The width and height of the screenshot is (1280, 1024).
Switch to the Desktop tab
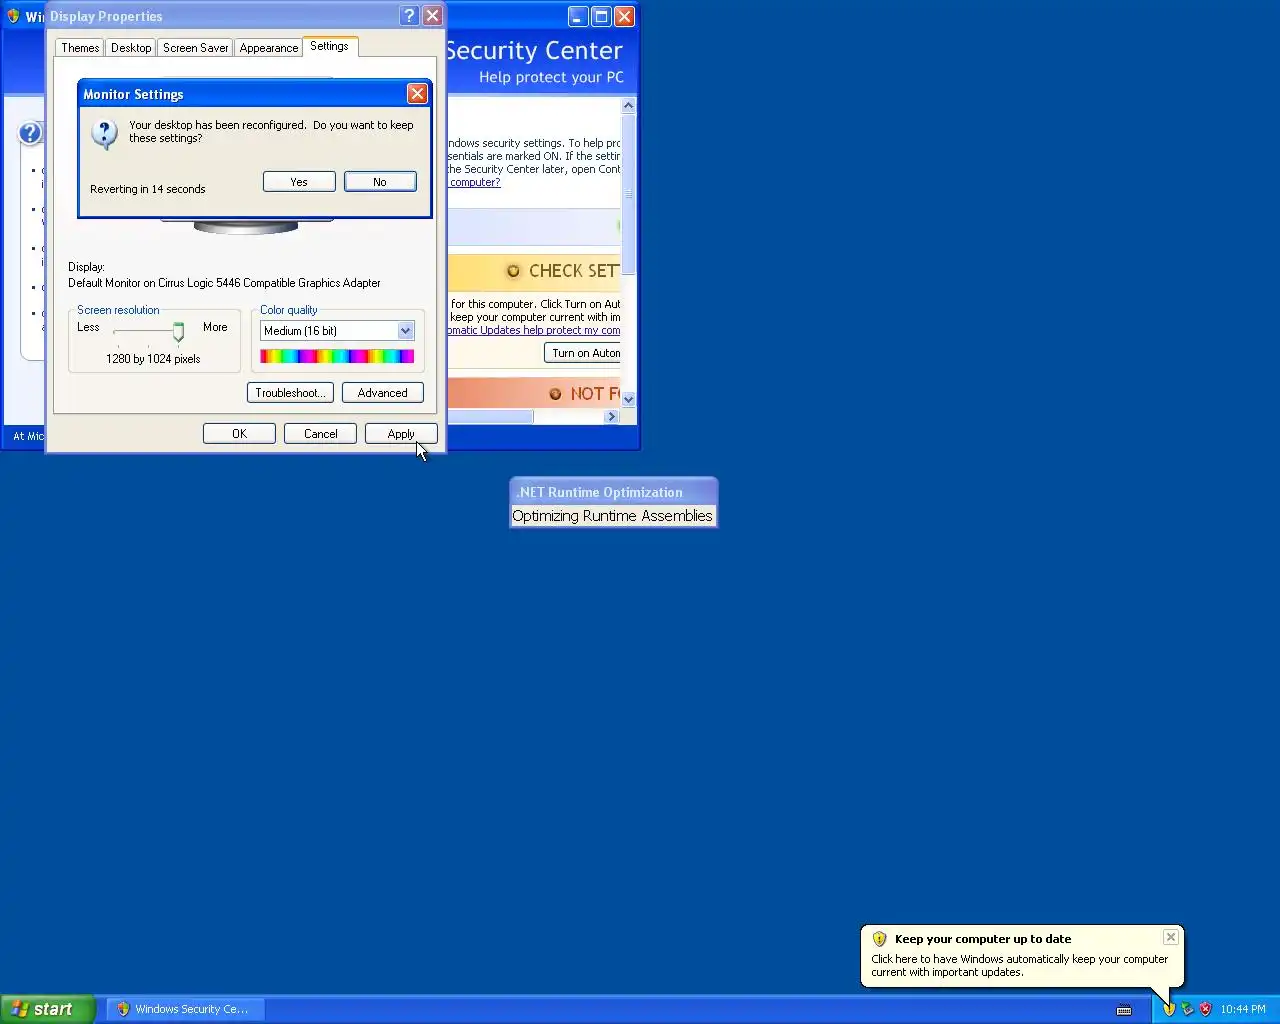click(131, 48)
